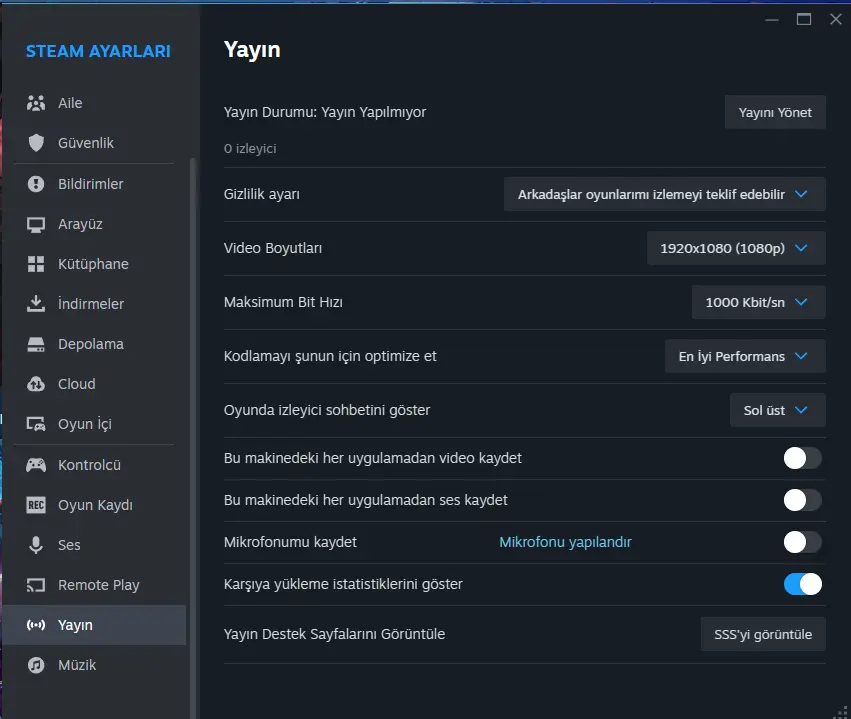The image size is (851, 719).
Task: Open Oyun Kaydı settings label
Action: pyautogui.click(x=95, y=505)
